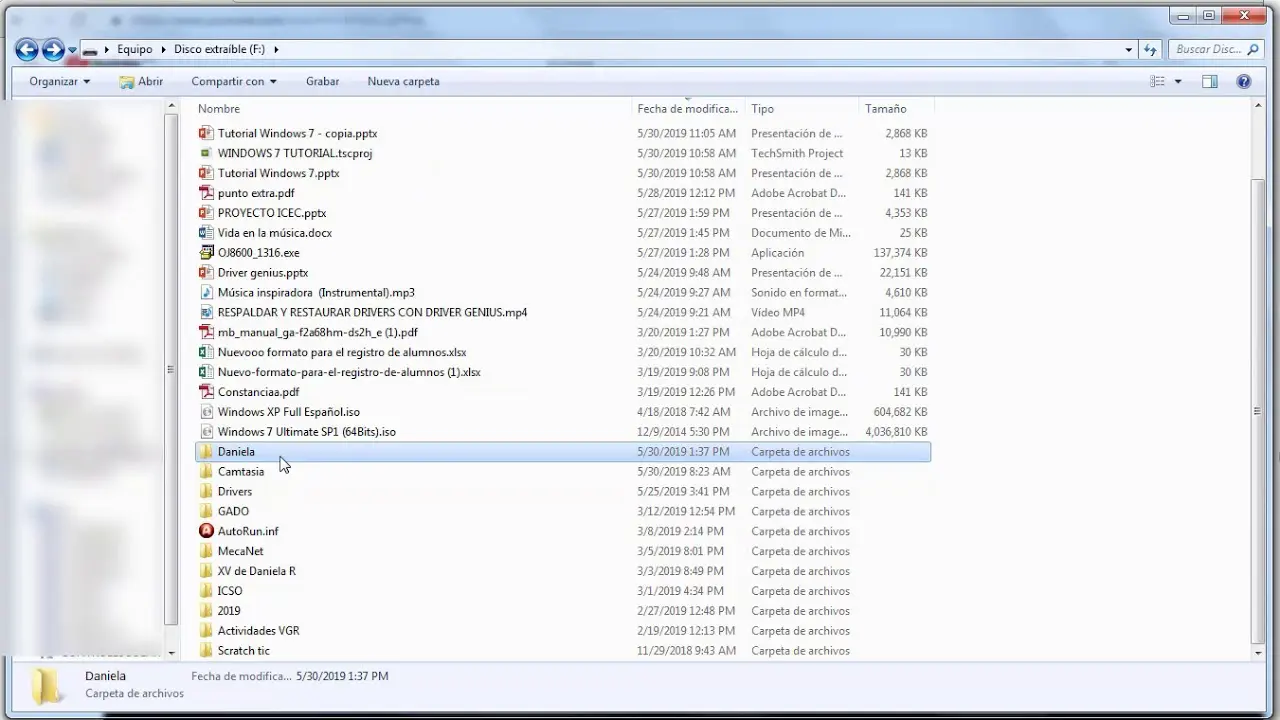This screenshot has width=1280, height=720.
Task: Open address bar previous locations dropdown
Action: [1129, 49]
